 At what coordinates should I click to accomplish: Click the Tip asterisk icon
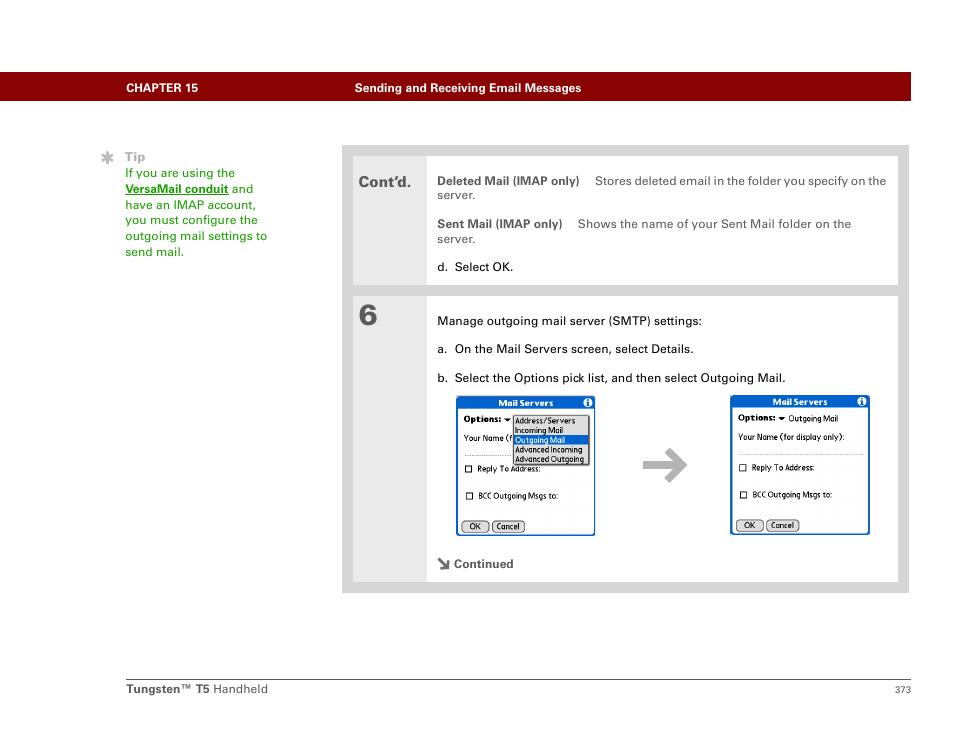(x=108, y=158)
